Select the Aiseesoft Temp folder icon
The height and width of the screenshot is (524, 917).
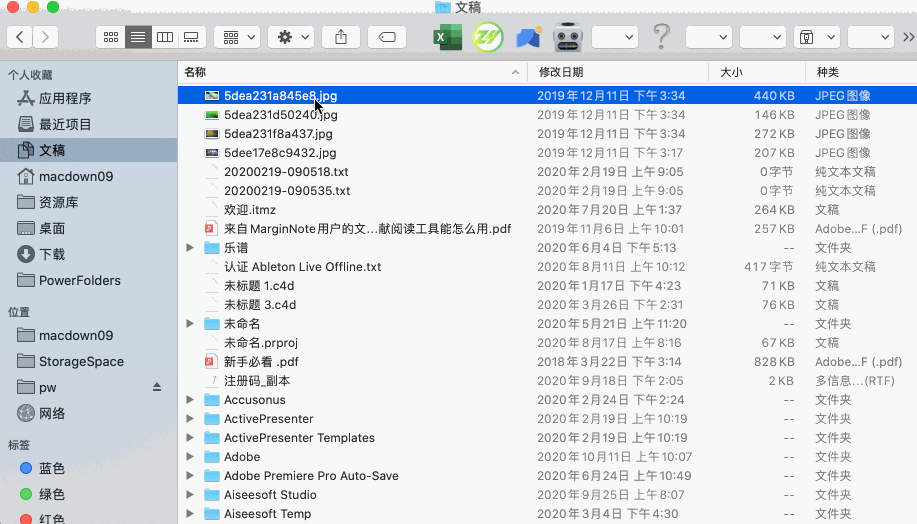tap(212, 513)
